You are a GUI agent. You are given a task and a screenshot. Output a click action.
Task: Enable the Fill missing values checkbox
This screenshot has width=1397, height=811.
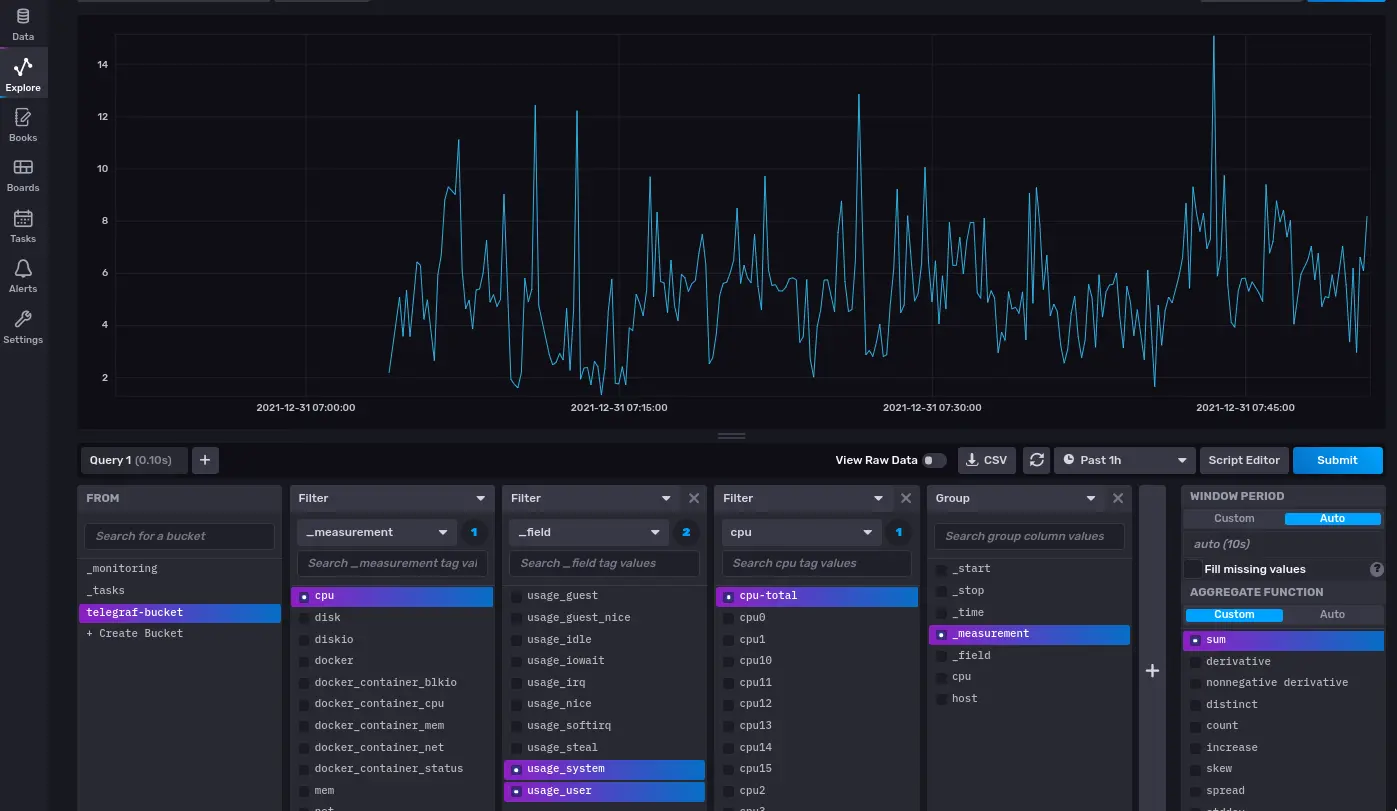(x=1193, y=569)
